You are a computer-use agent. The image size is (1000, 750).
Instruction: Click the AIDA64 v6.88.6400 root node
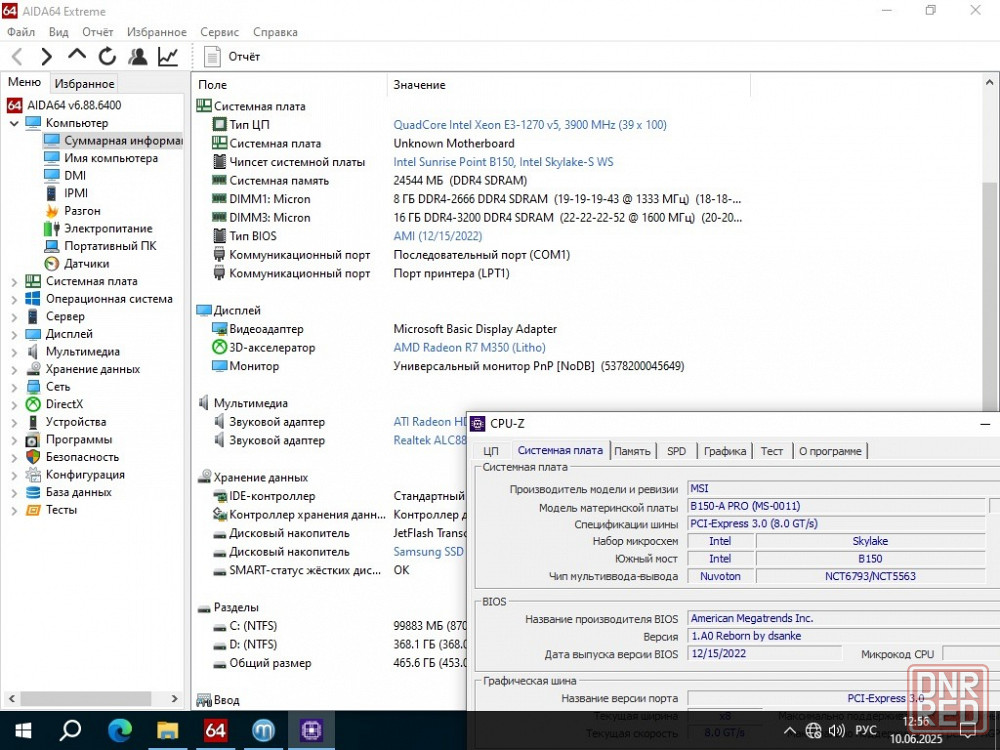64,105
